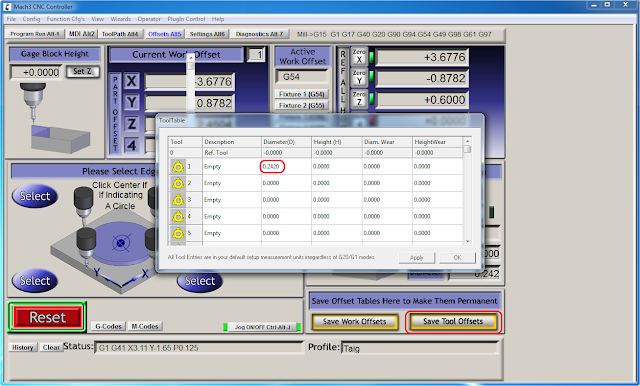The width and height of the screenshot is (640, 386).
Task: Click ToolTable scrollbar down arrow
Action: point(468,242)
